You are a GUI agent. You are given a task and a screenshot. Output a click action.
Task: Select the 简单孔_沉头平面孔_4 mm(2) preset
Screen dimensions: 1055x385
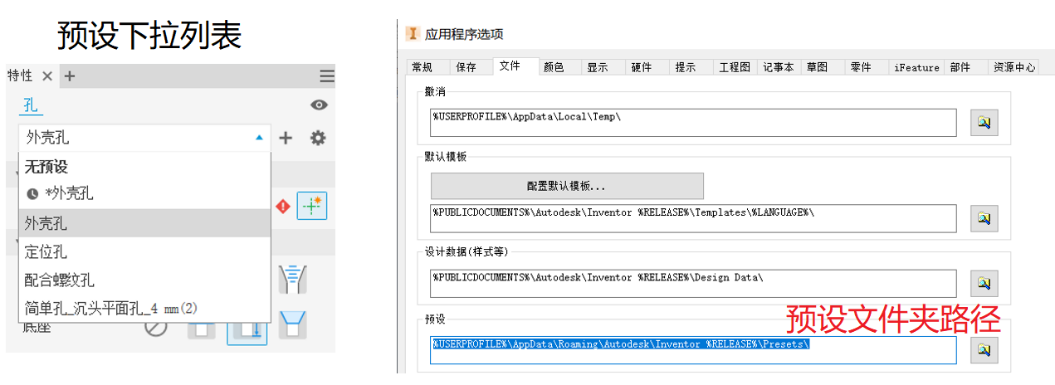145,308
